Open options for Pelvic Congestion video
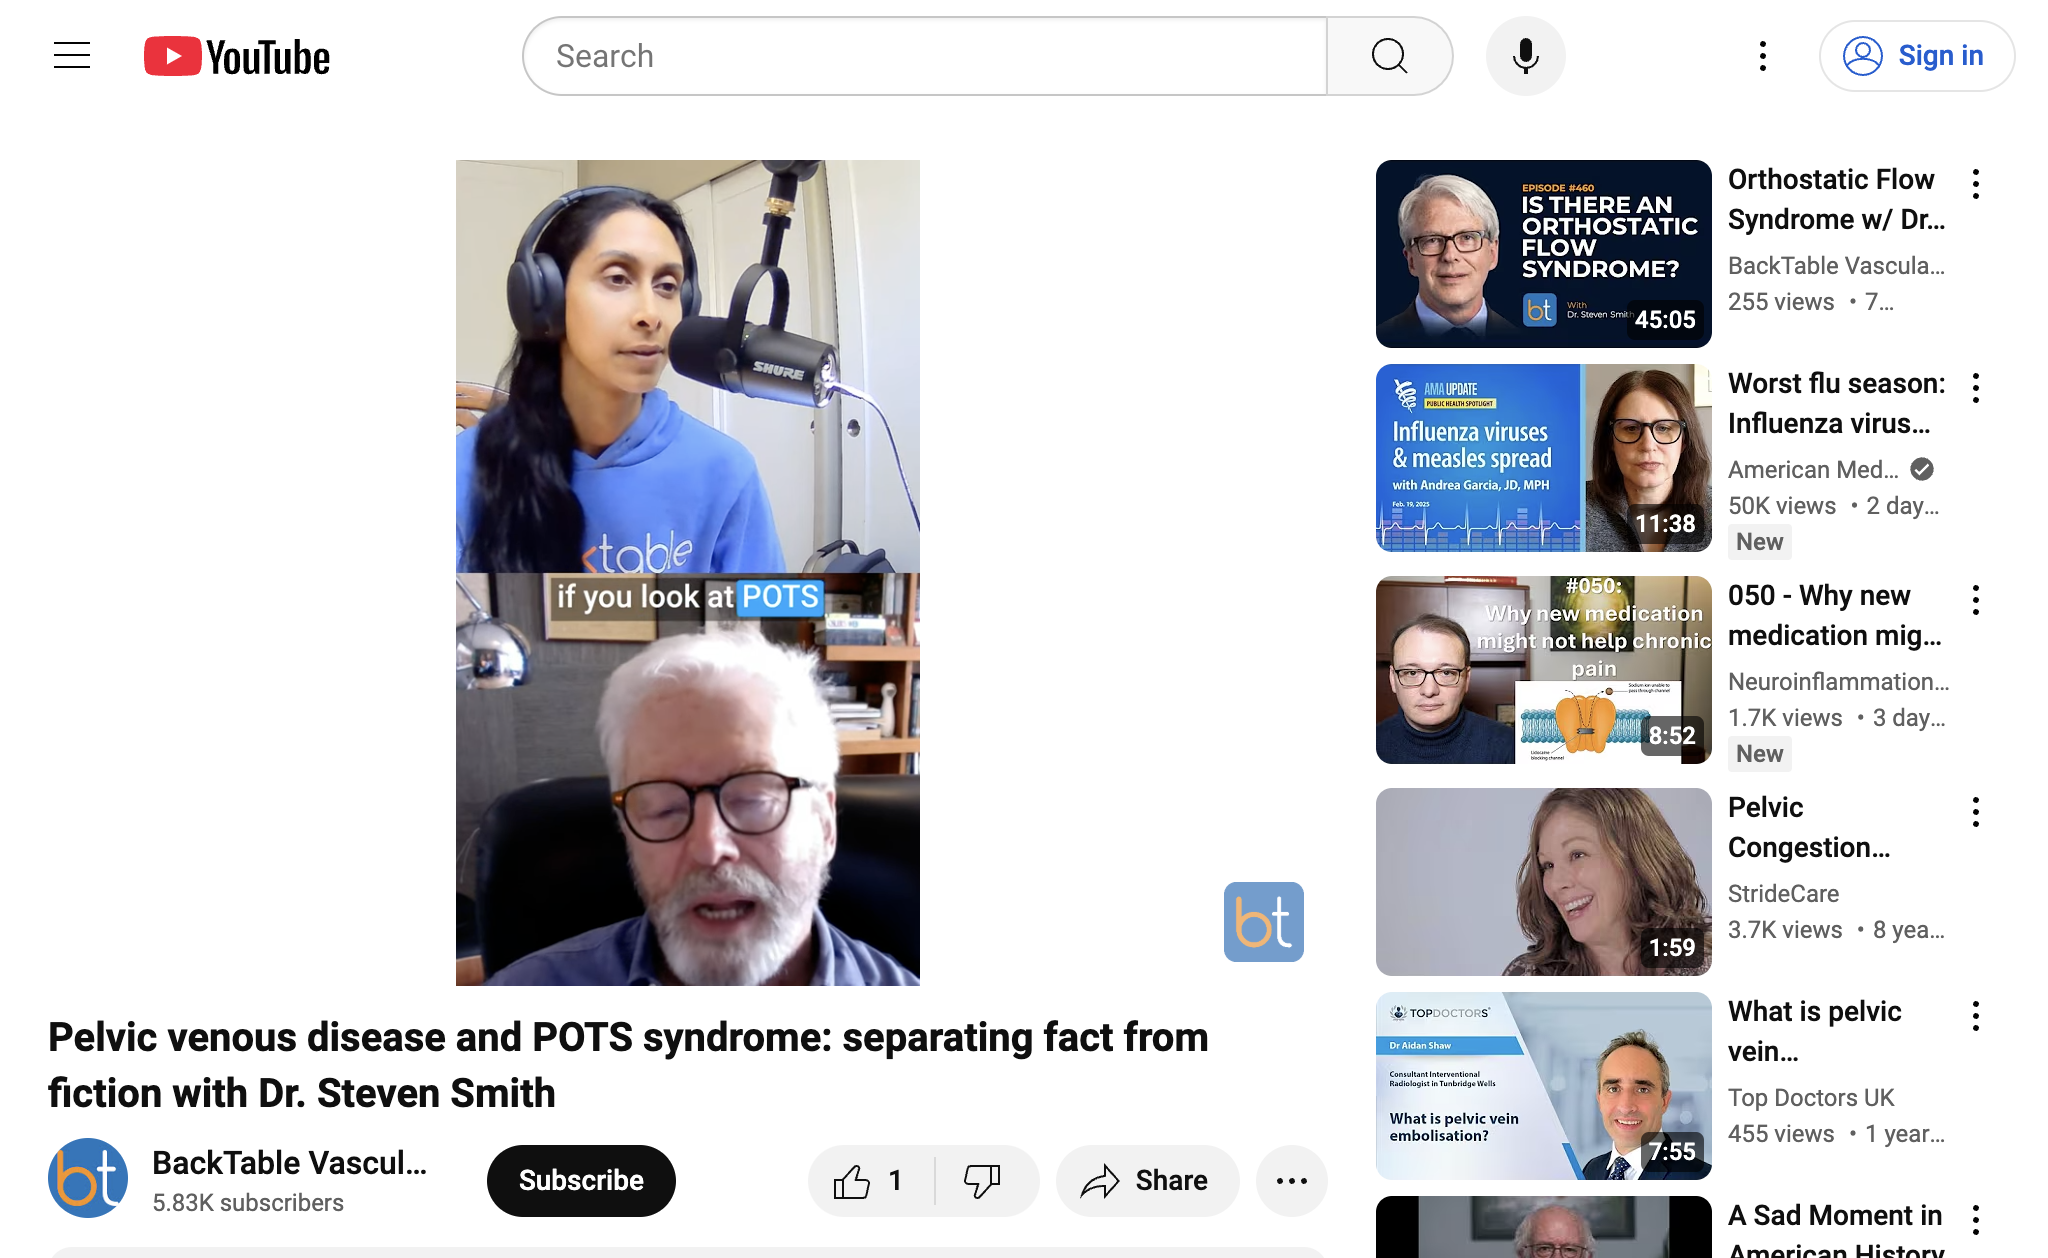The width and height of the screenshot is (2048, 1258). (1976, 812)
